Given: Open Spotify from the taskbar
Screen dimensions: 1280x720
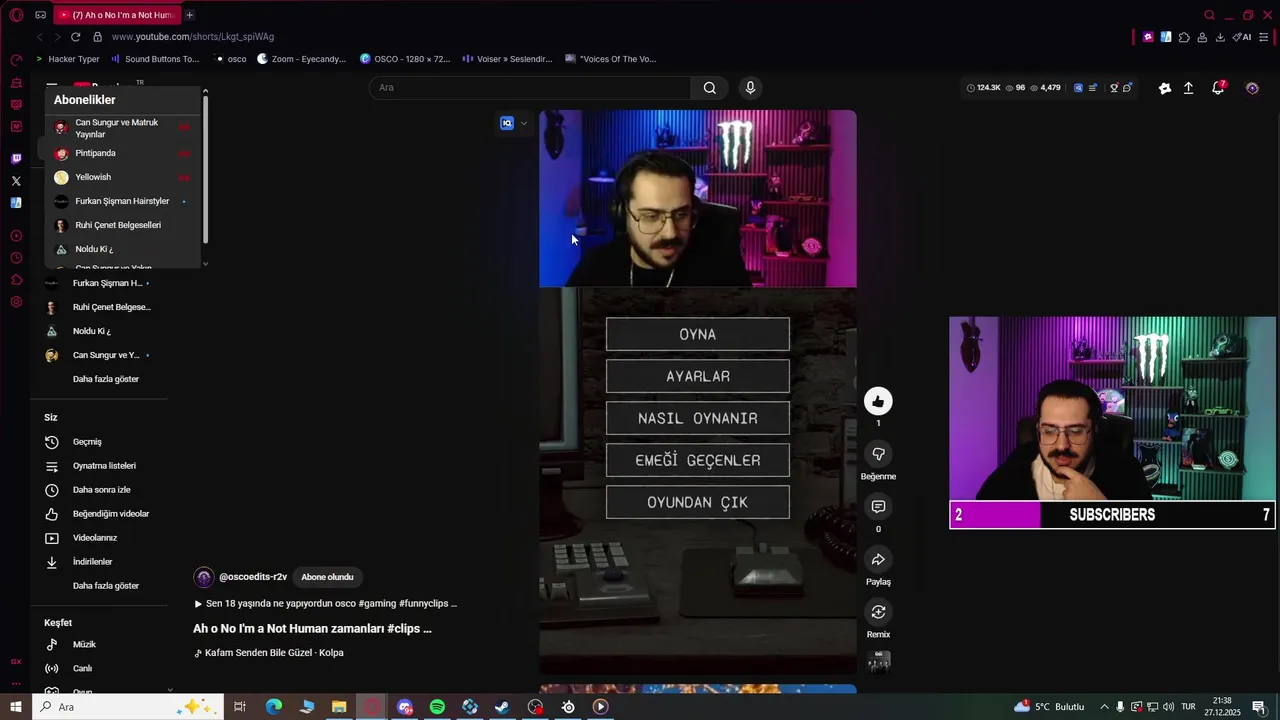Looking at the screenshot, I should point(437,707).
